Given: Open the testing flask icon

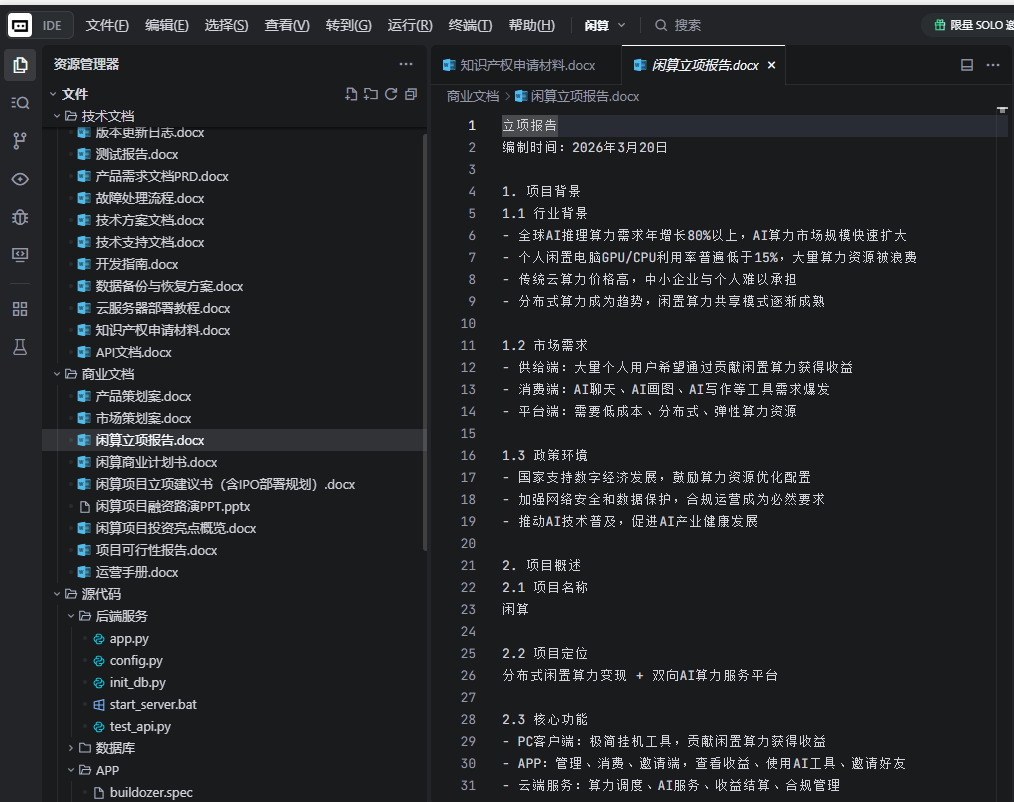Looking at the screenshot, I should pyautogui.click(x=20, y=347).
